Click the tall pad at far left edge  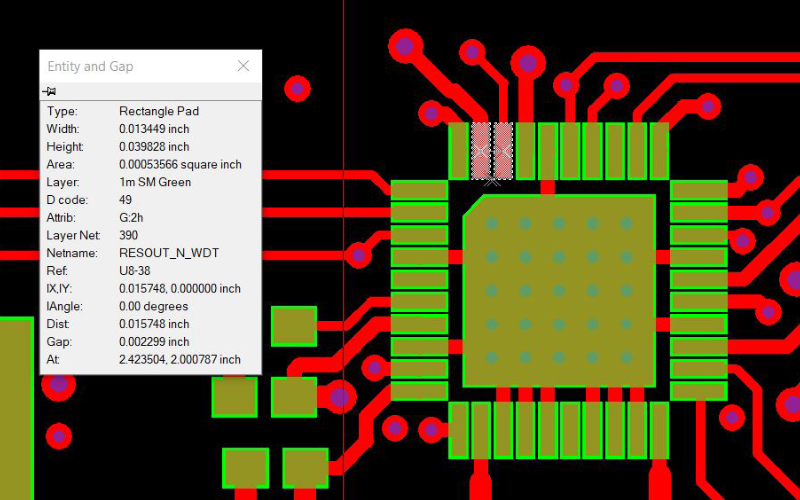coord(15,400)
